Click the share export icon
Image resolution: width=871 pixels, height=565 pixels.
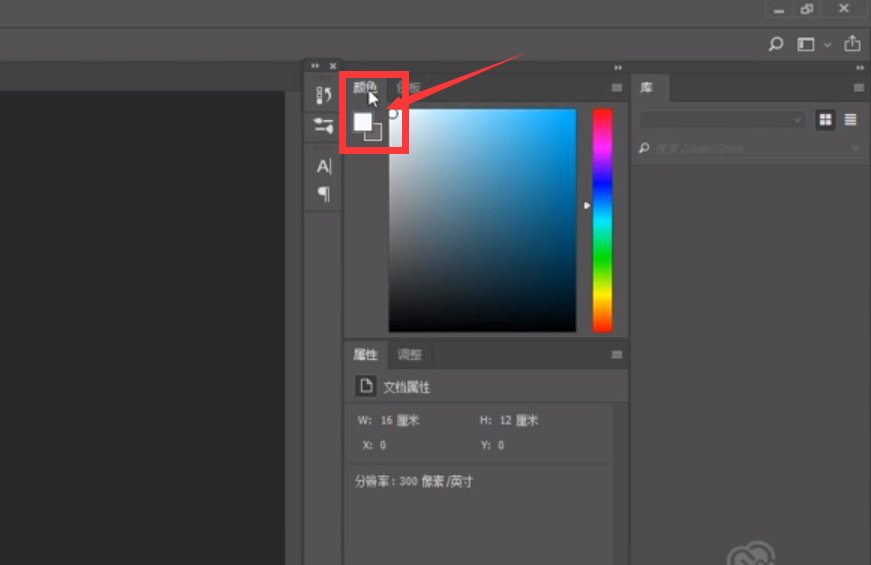tap(852, 44)
